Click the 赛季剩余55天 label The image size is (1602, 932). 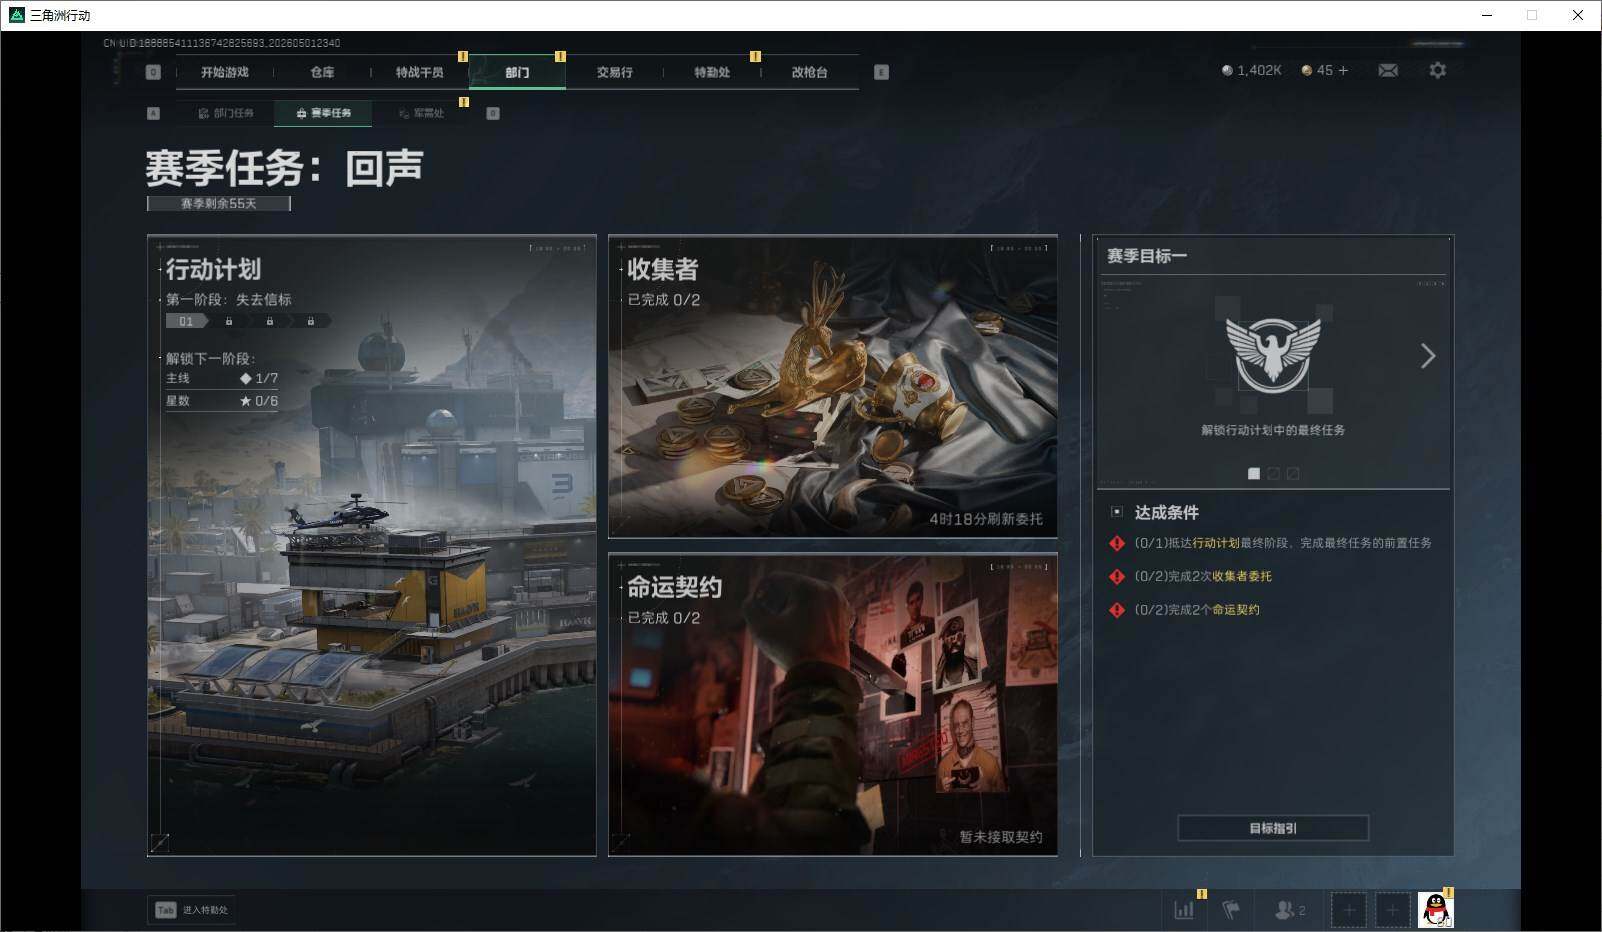219,203
